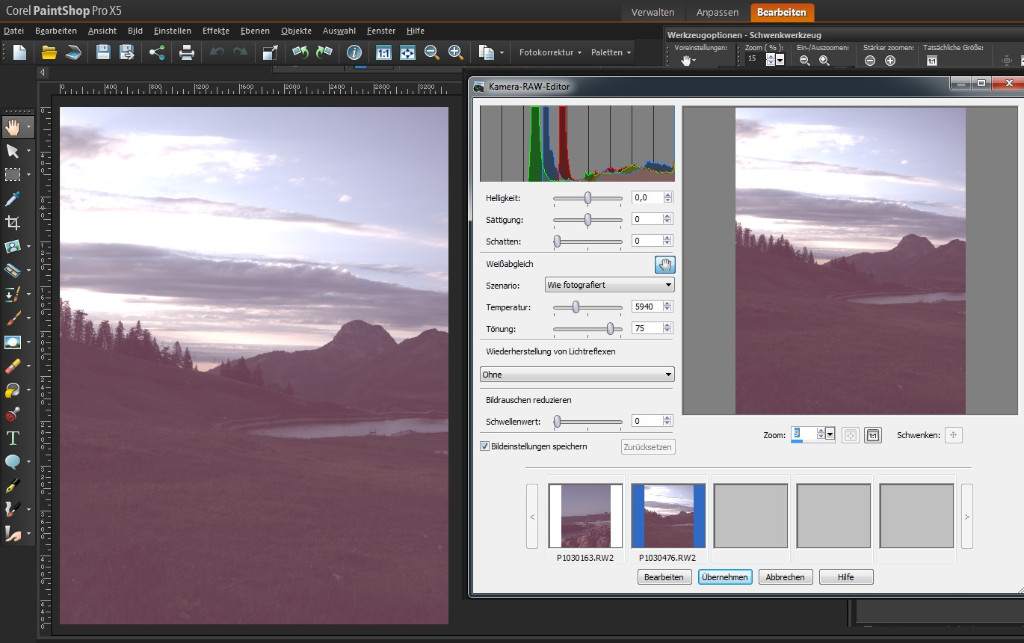Open the Auswahl menu
The image size is (1024, 643).
pos(339,31)
